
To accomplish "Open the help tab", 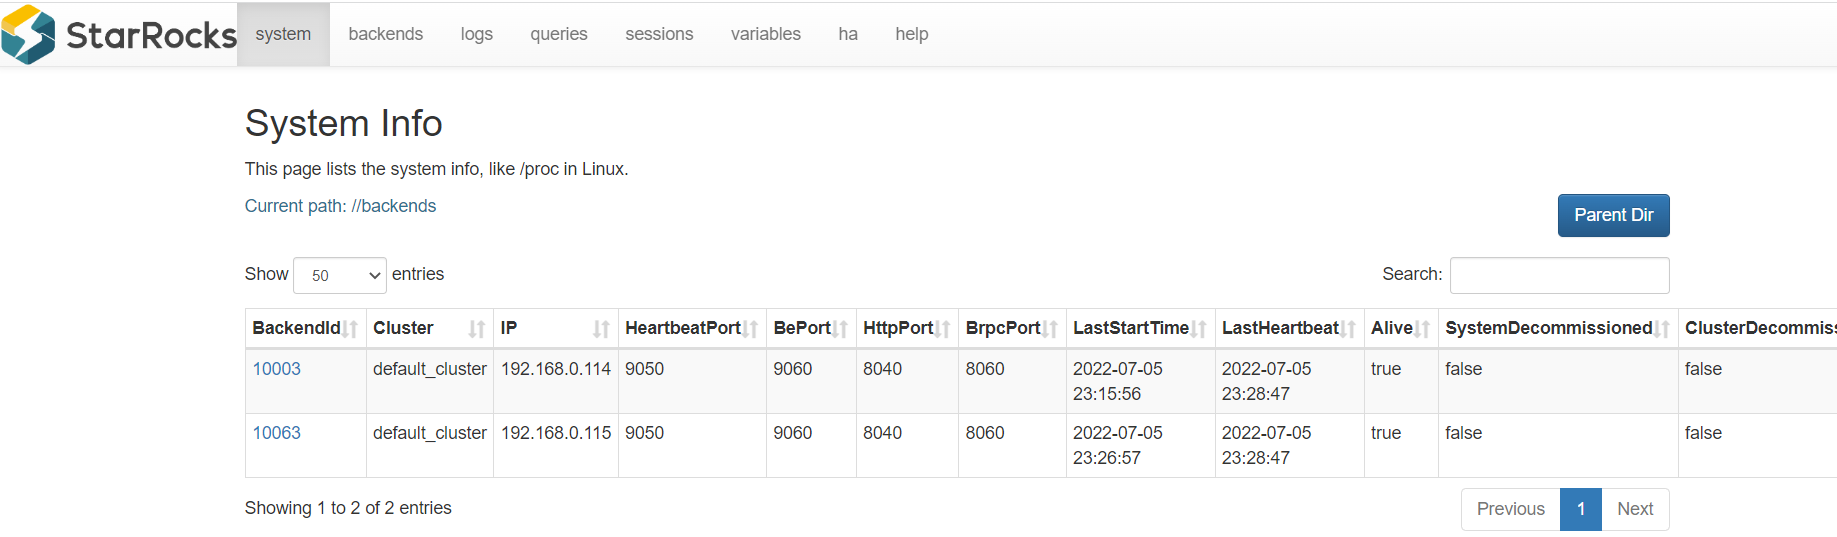I will (x=912, y=34).
